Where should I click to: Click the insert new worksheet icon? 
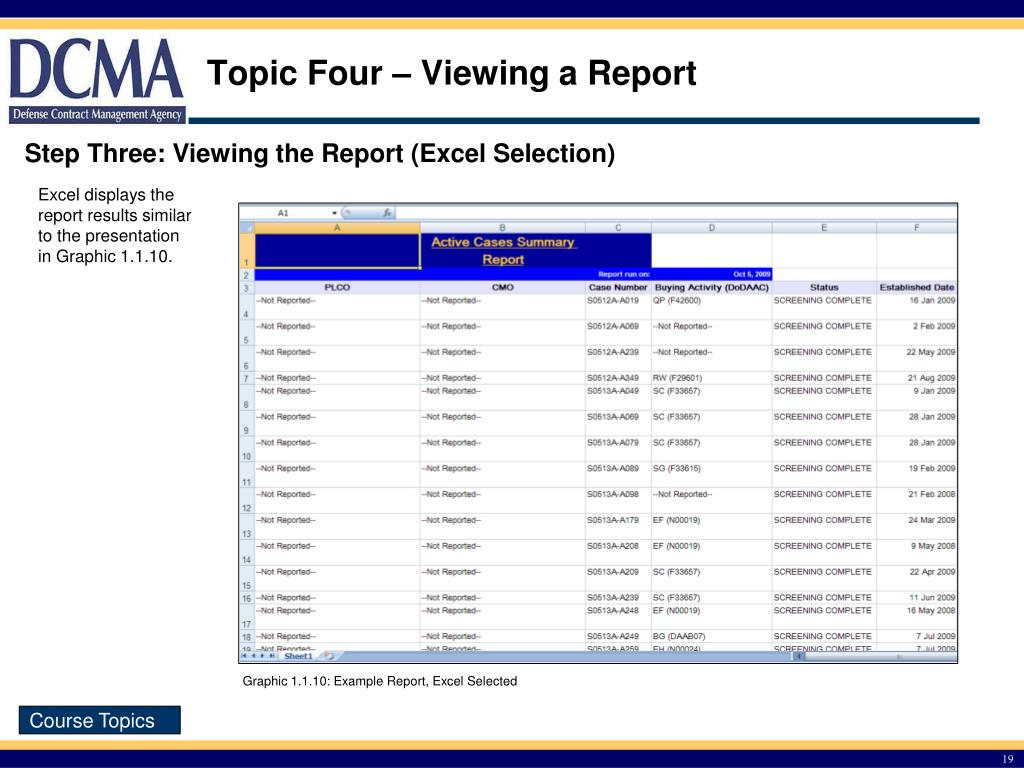(x=328, y=656)
